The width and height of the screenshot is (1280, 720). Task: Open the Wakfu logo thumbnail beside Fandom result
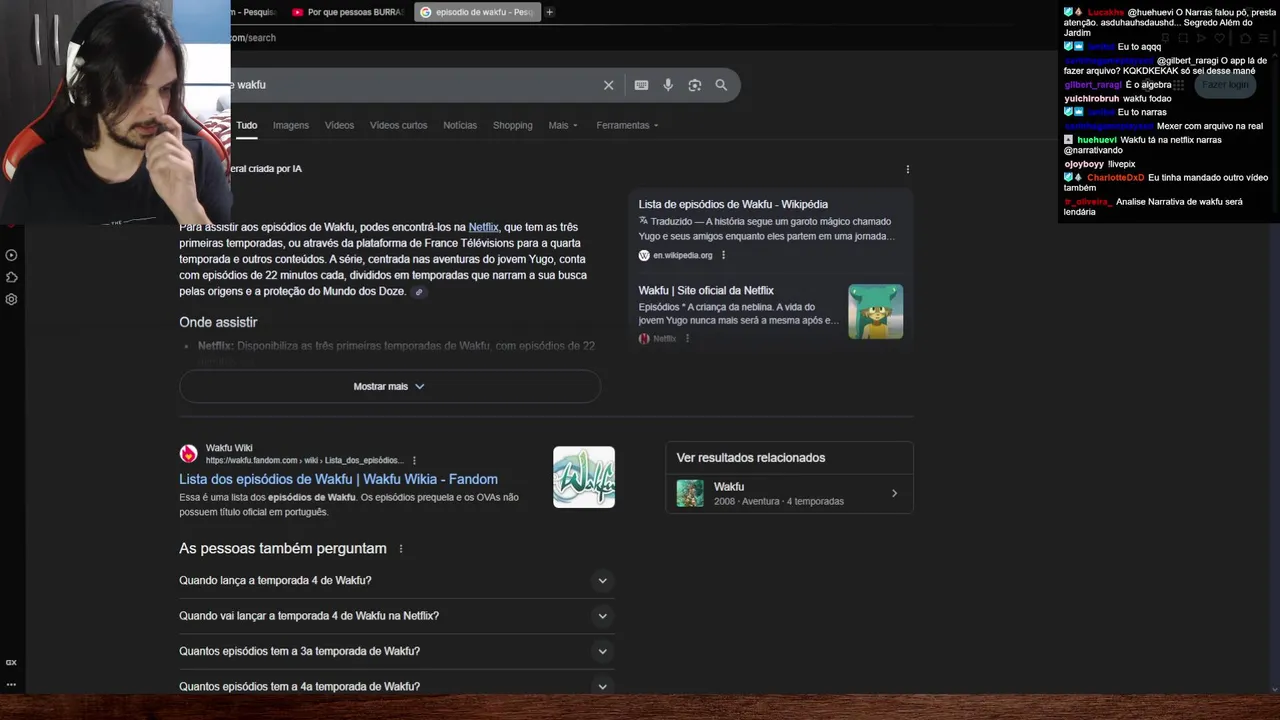pyautogui.click(x=584, y=477)
